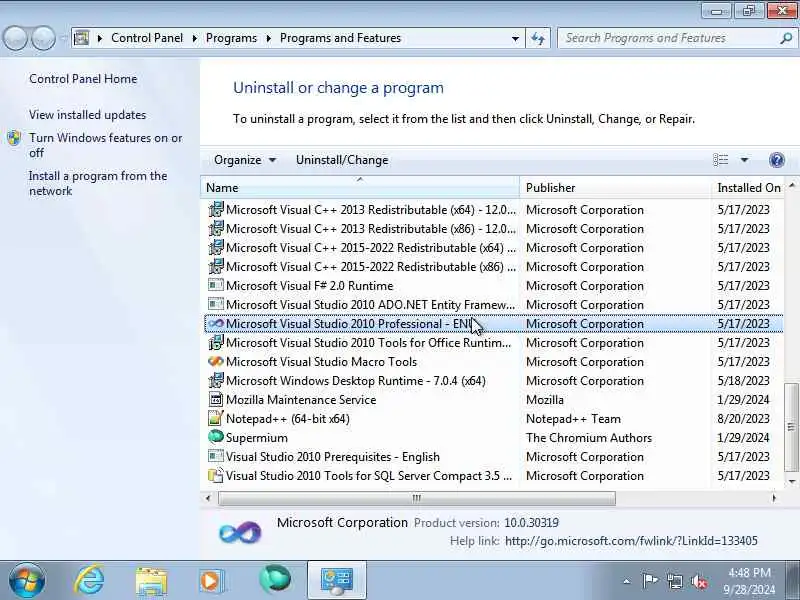Image resolution: width=800 pixels, height=600 pixels.
Task: Click the vertical scrollbar down arrow
Action: (791, 481)
